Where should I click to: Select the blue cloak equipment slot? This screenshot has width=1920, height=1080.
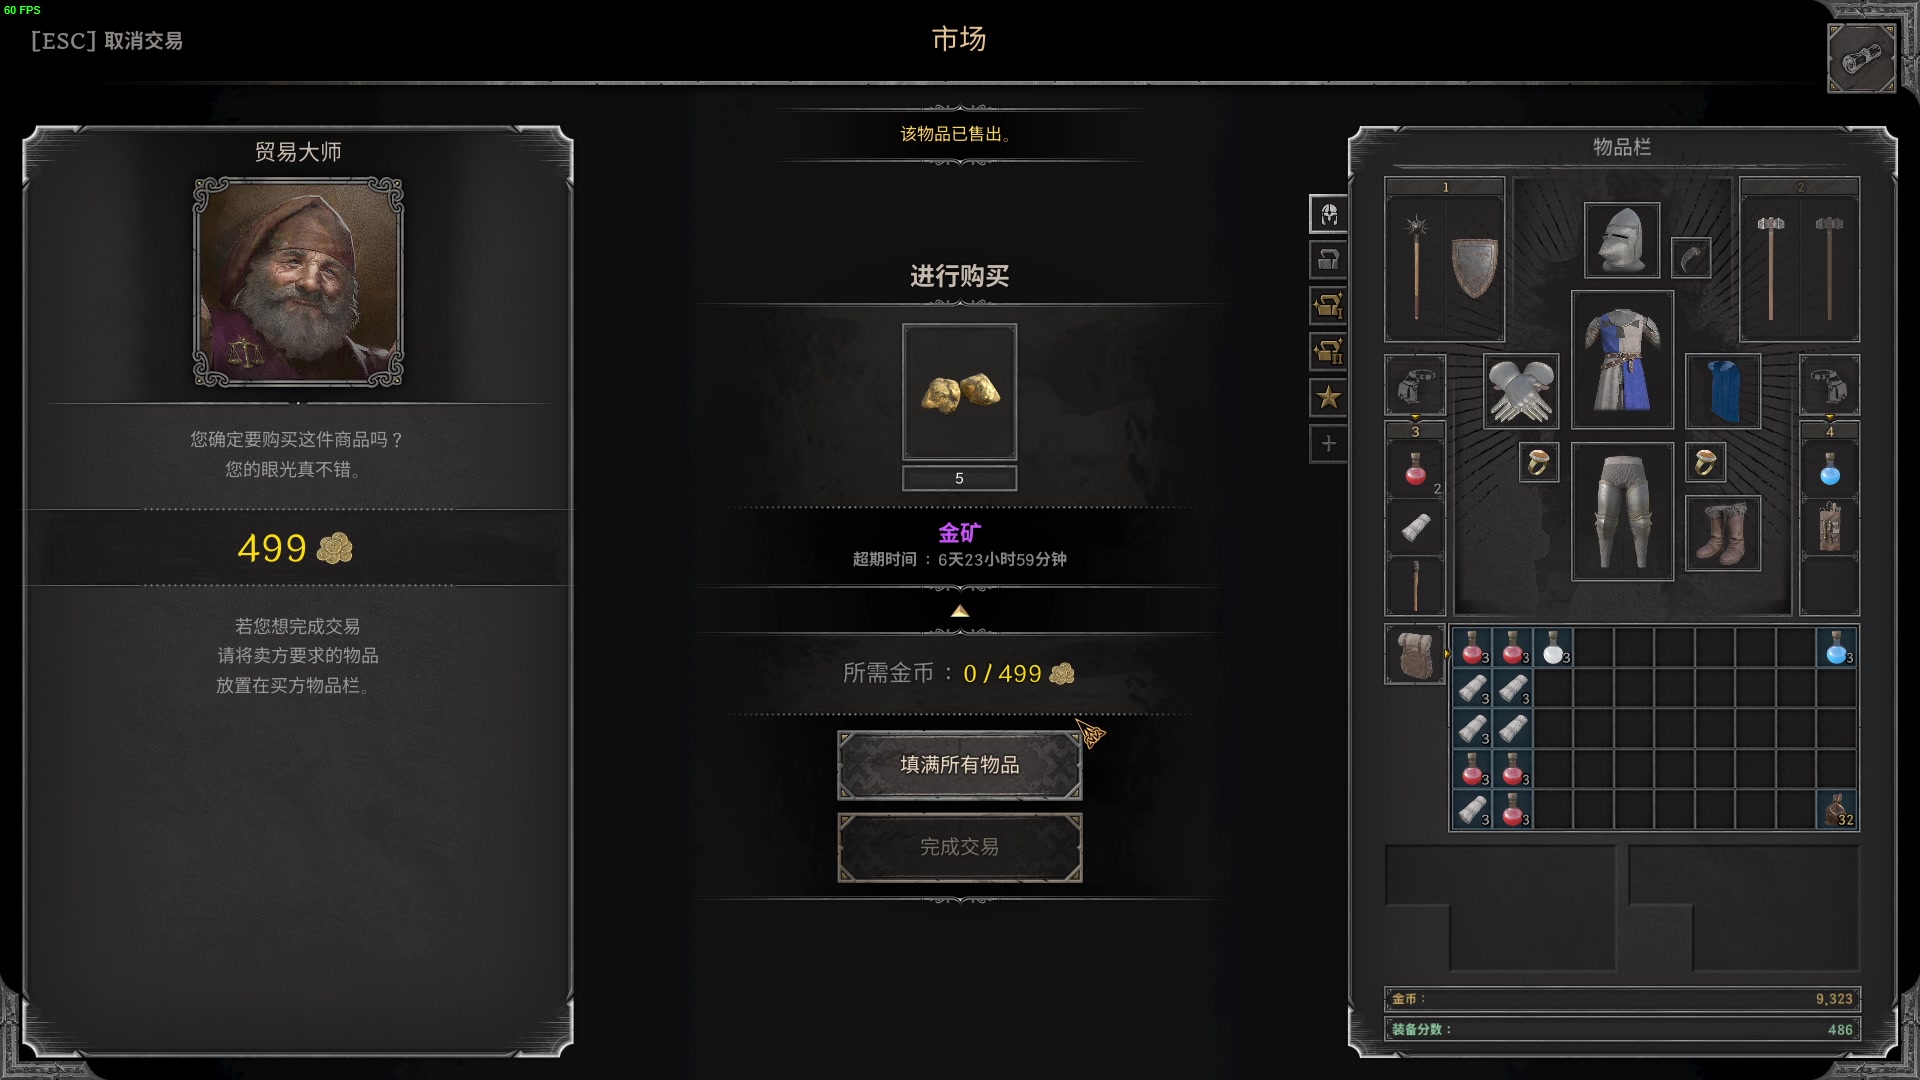point(1722,391)
